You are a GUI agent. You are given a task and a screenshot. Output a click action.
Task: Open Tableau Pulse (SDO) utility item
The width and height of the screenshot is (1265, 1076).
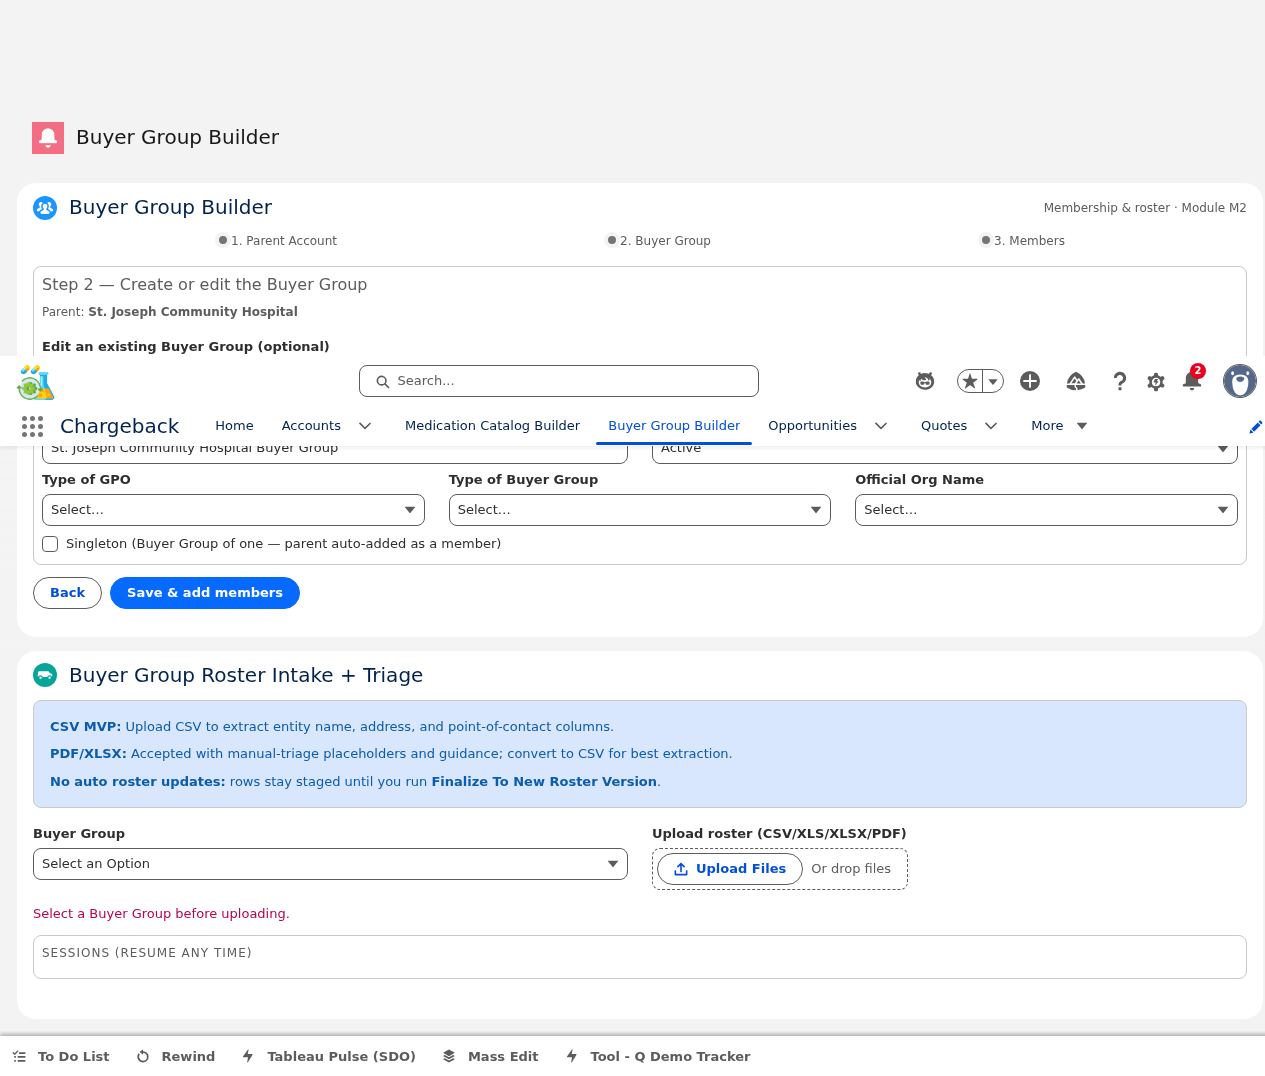(329, 1056)
